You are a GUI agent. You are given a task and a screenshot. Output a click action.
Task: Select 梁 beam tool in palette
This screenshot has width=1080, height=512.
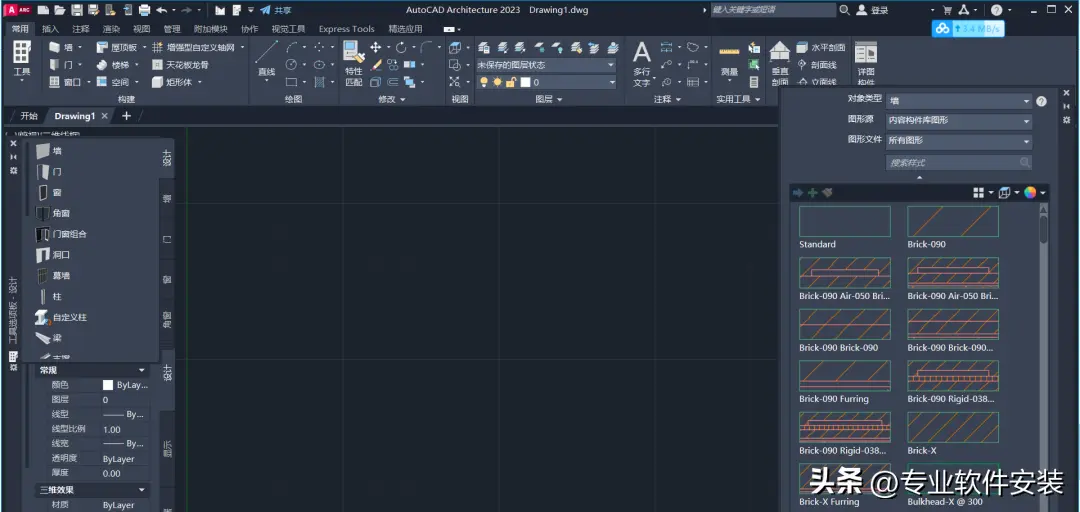point(48,338)
